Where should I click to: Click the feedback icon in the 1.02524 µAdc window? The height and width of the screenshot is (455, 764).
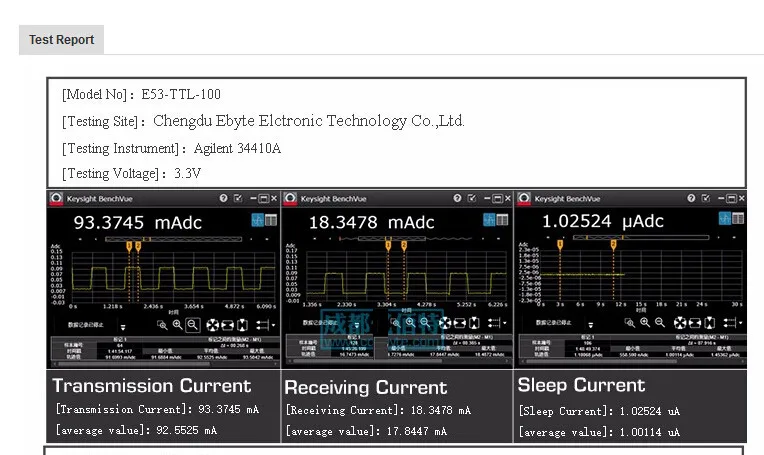[x=706, y=198]
